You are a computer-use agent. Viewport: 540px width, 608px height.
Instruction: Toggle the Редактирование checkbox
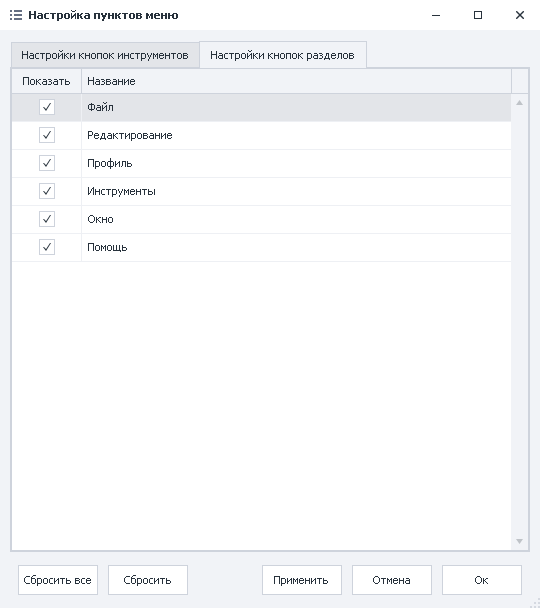(47, 135)
